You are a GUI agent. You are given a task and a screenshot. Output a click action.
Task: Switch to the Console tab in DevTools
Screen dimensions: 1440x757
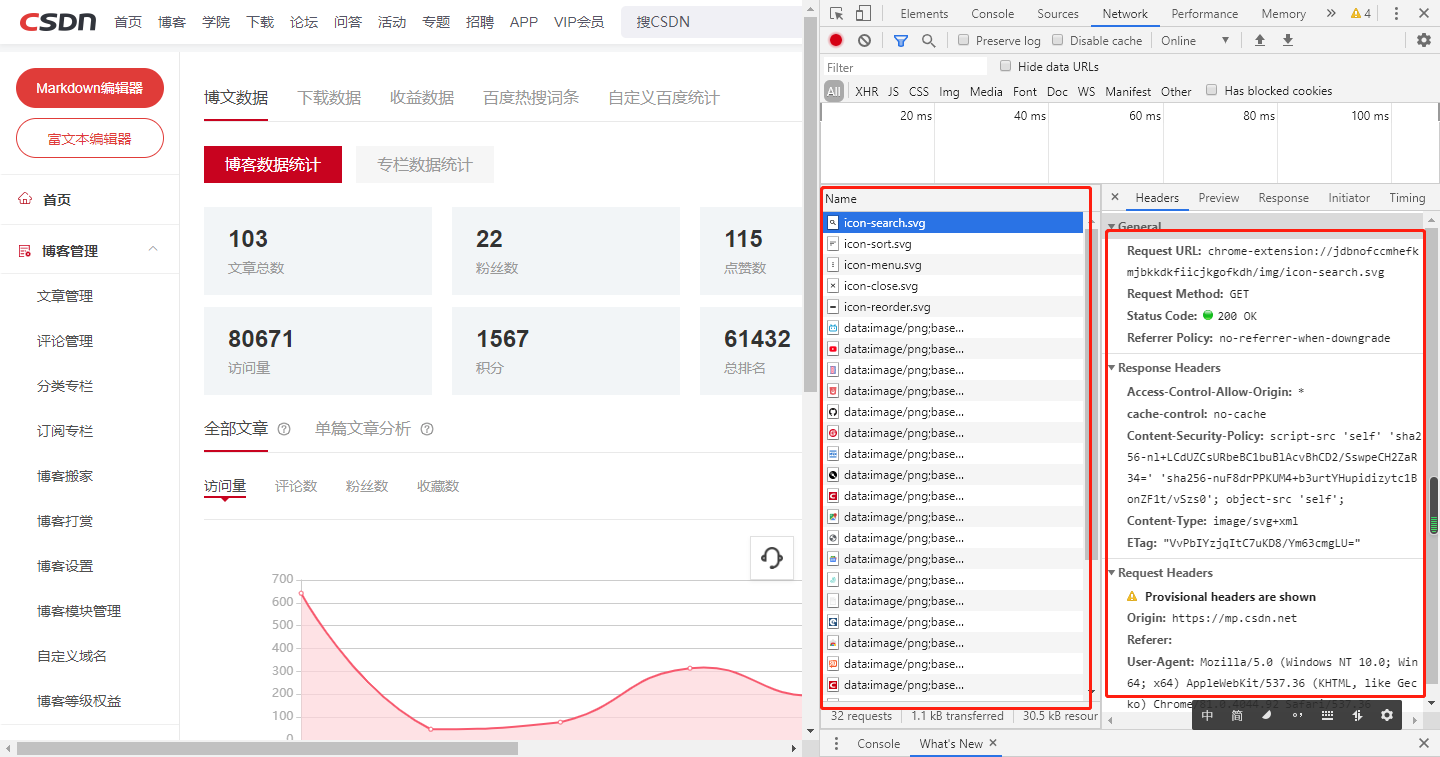[x=991, y=13]
